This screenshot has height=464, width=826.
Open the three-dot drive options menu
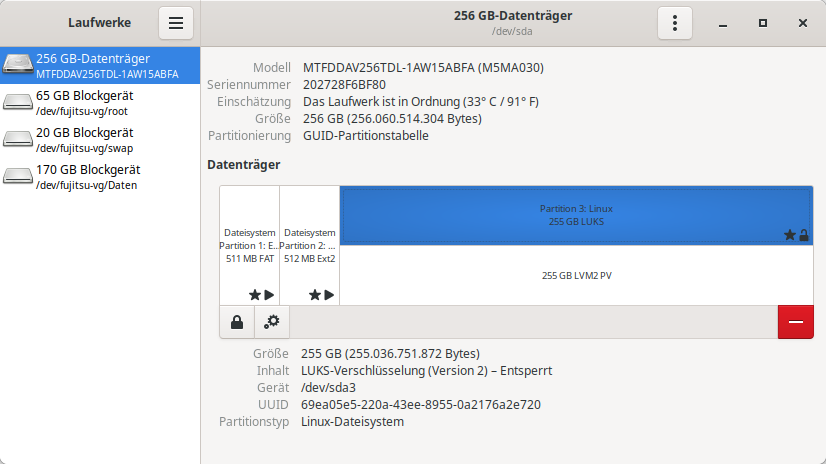(x=675, y=23)
